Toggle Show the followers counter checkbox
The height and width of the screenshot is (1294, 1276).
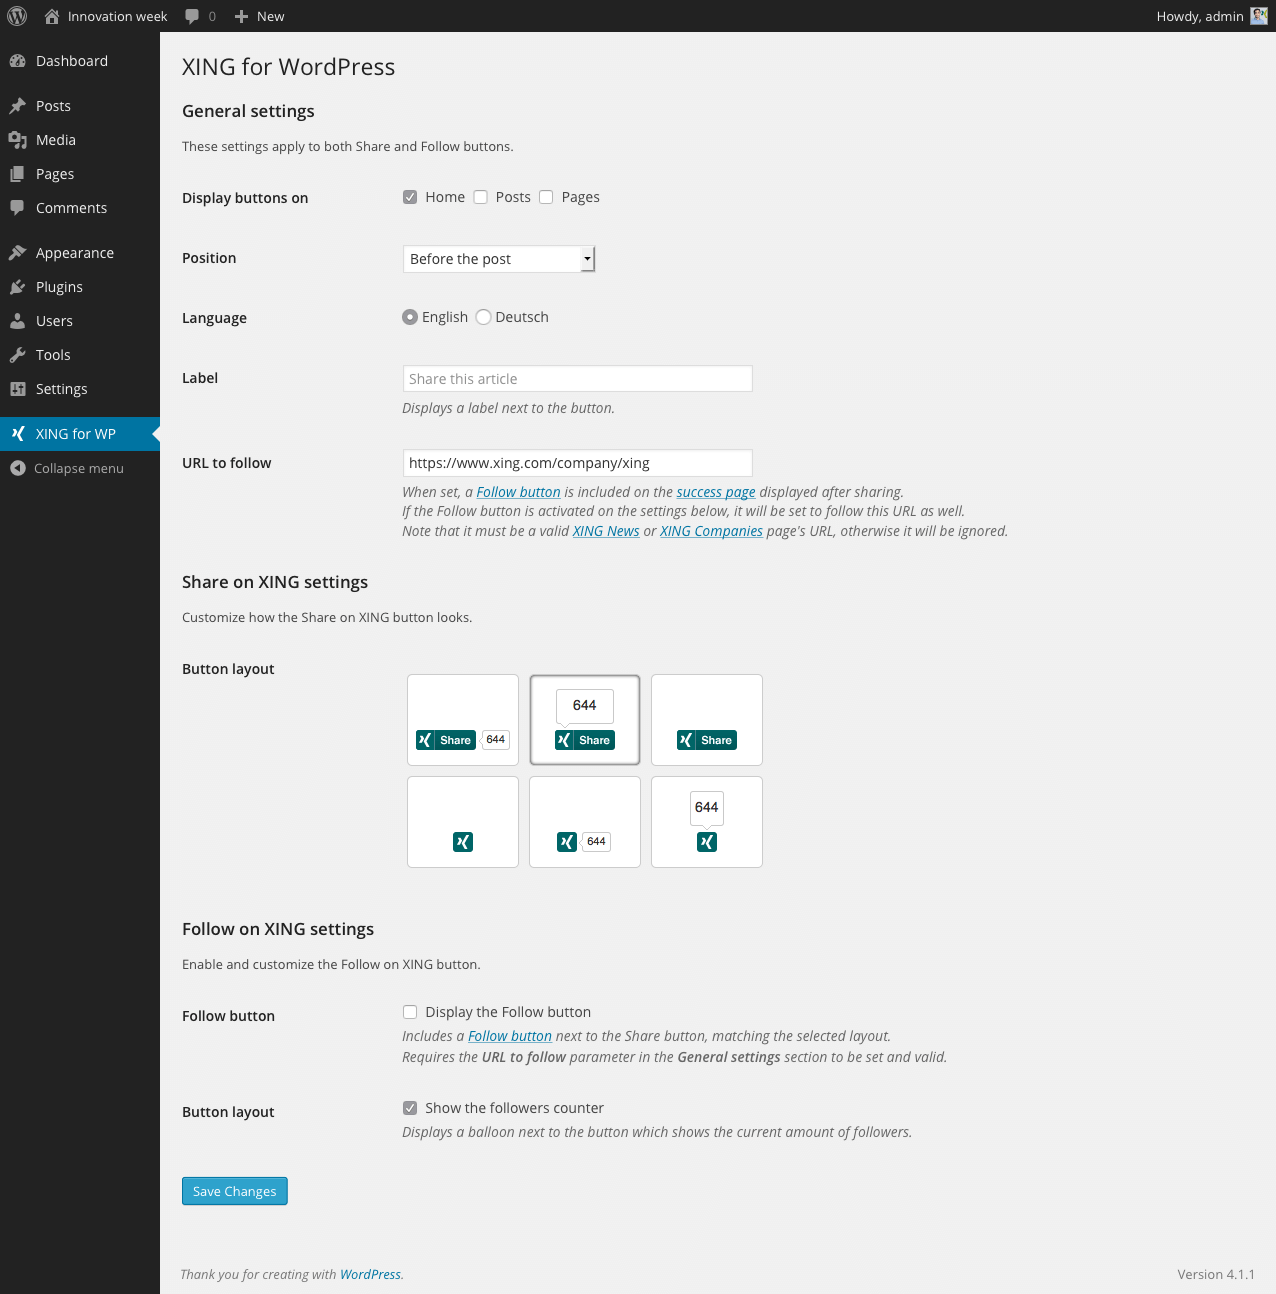click(x=410, y=1108)
